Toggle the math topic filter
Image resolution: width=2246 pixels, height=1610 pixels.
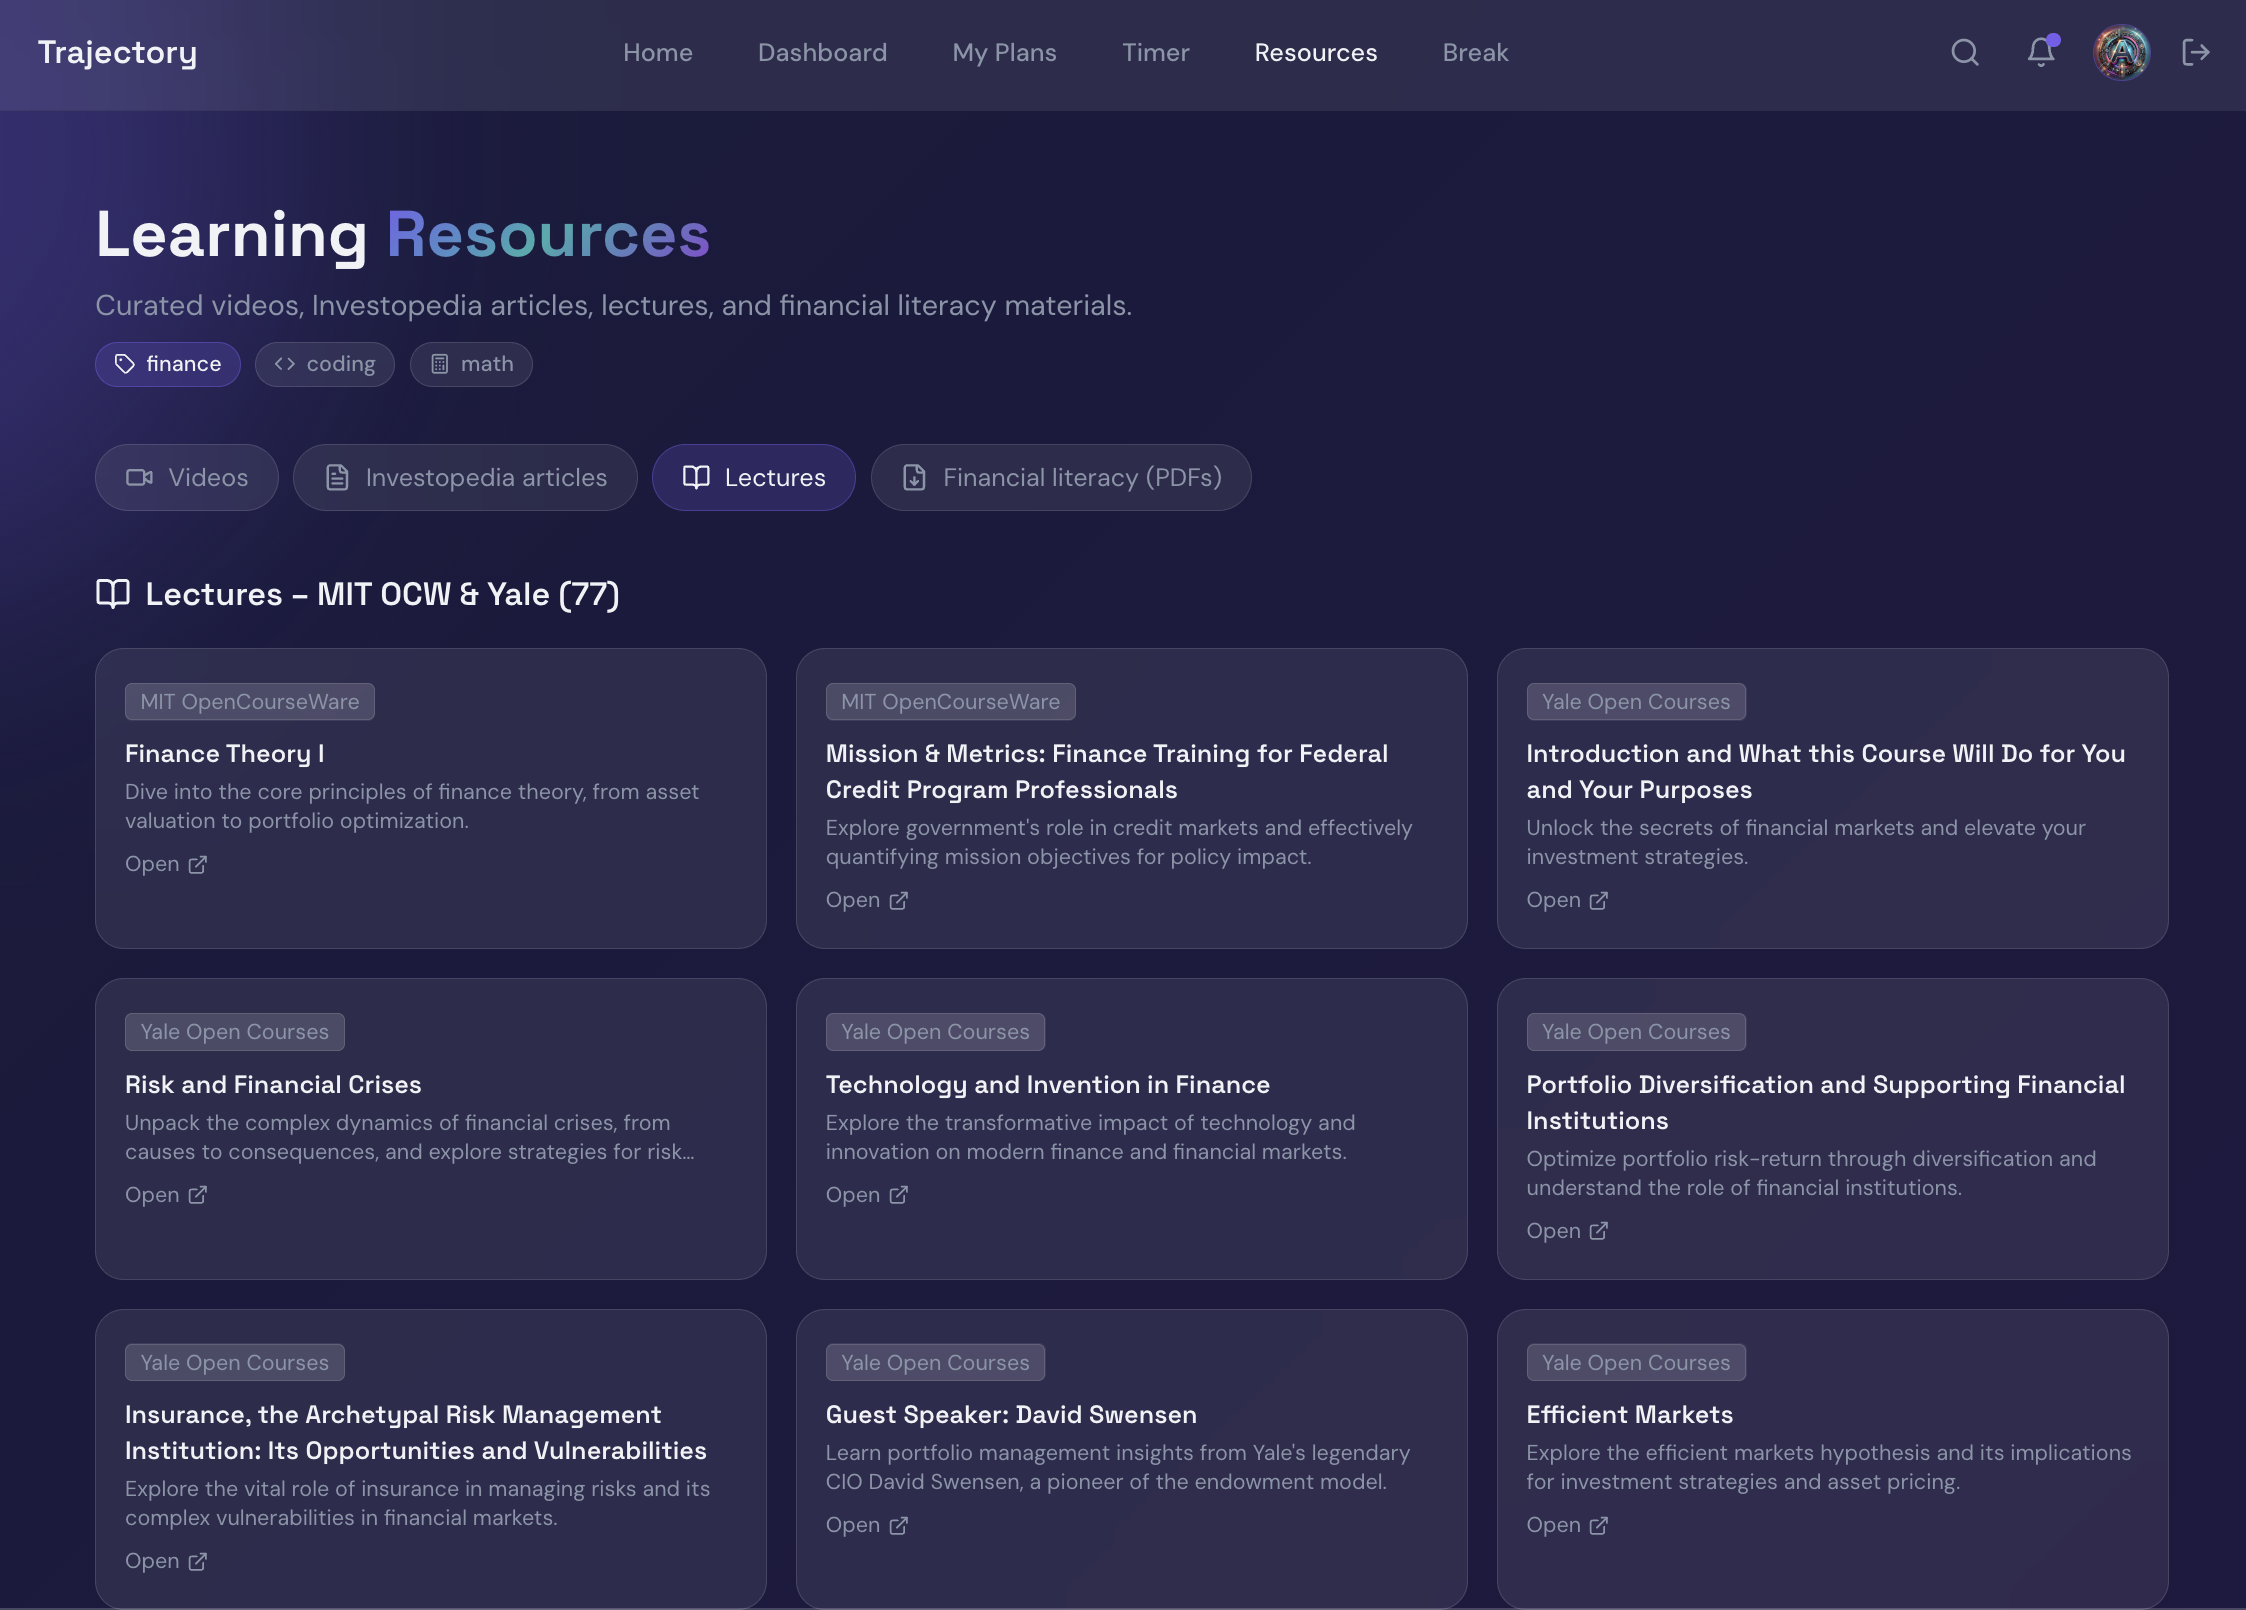(471, 364)
